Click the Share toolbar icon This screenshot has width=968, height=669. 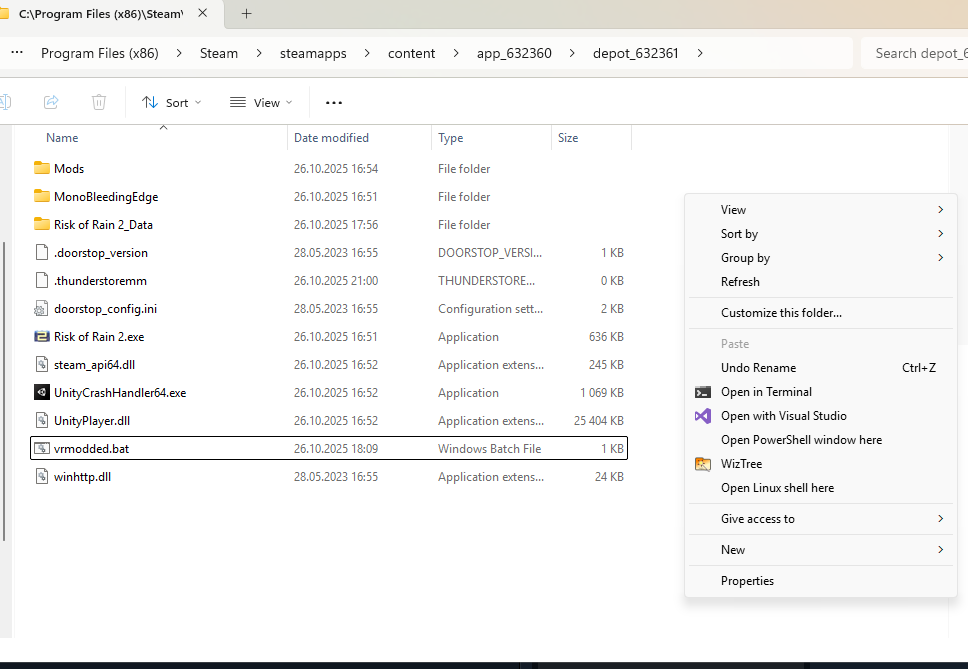click(x=51, y=102)
